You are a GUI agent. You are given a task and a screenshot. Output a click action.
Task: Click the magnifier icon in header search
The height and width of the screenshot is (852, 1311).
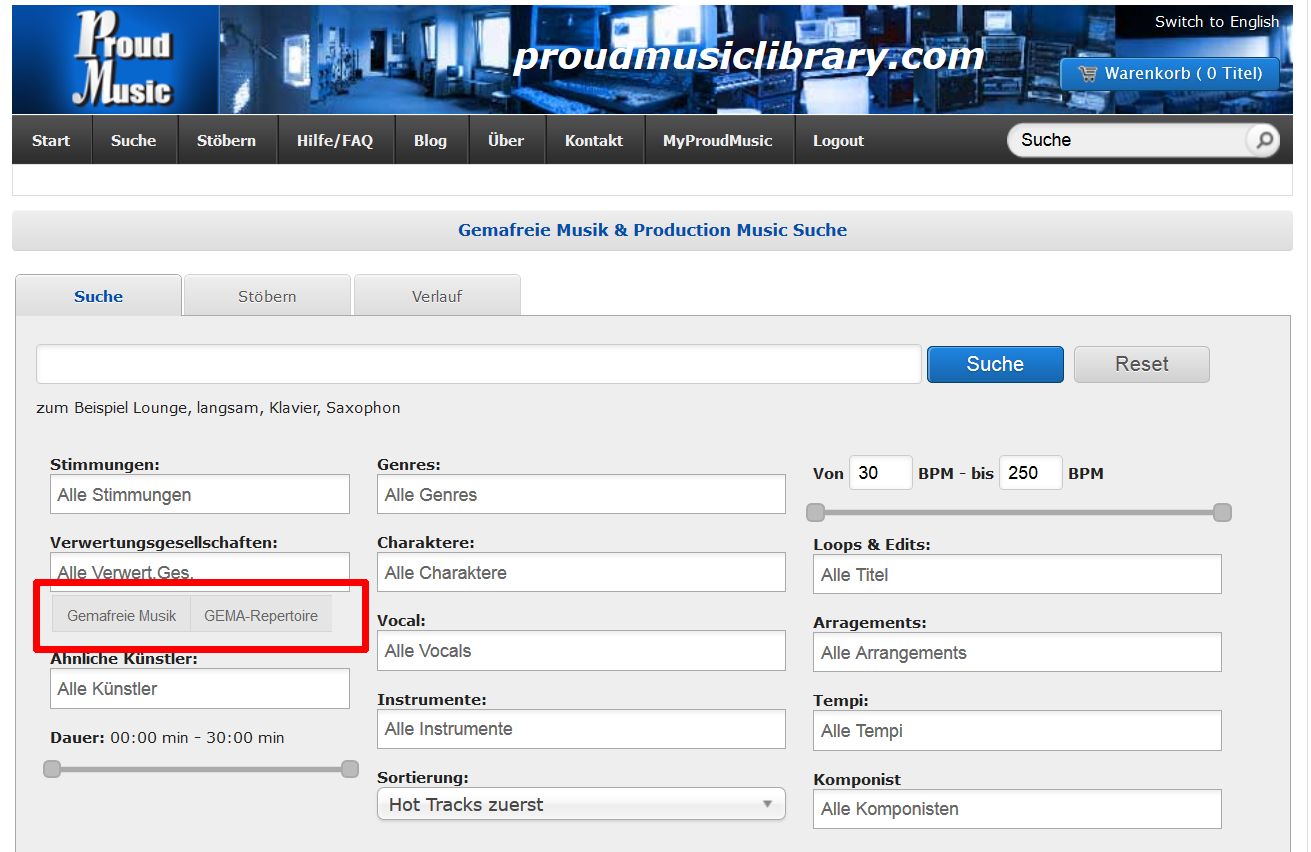pyautogui.click(x=1263, y=141)
